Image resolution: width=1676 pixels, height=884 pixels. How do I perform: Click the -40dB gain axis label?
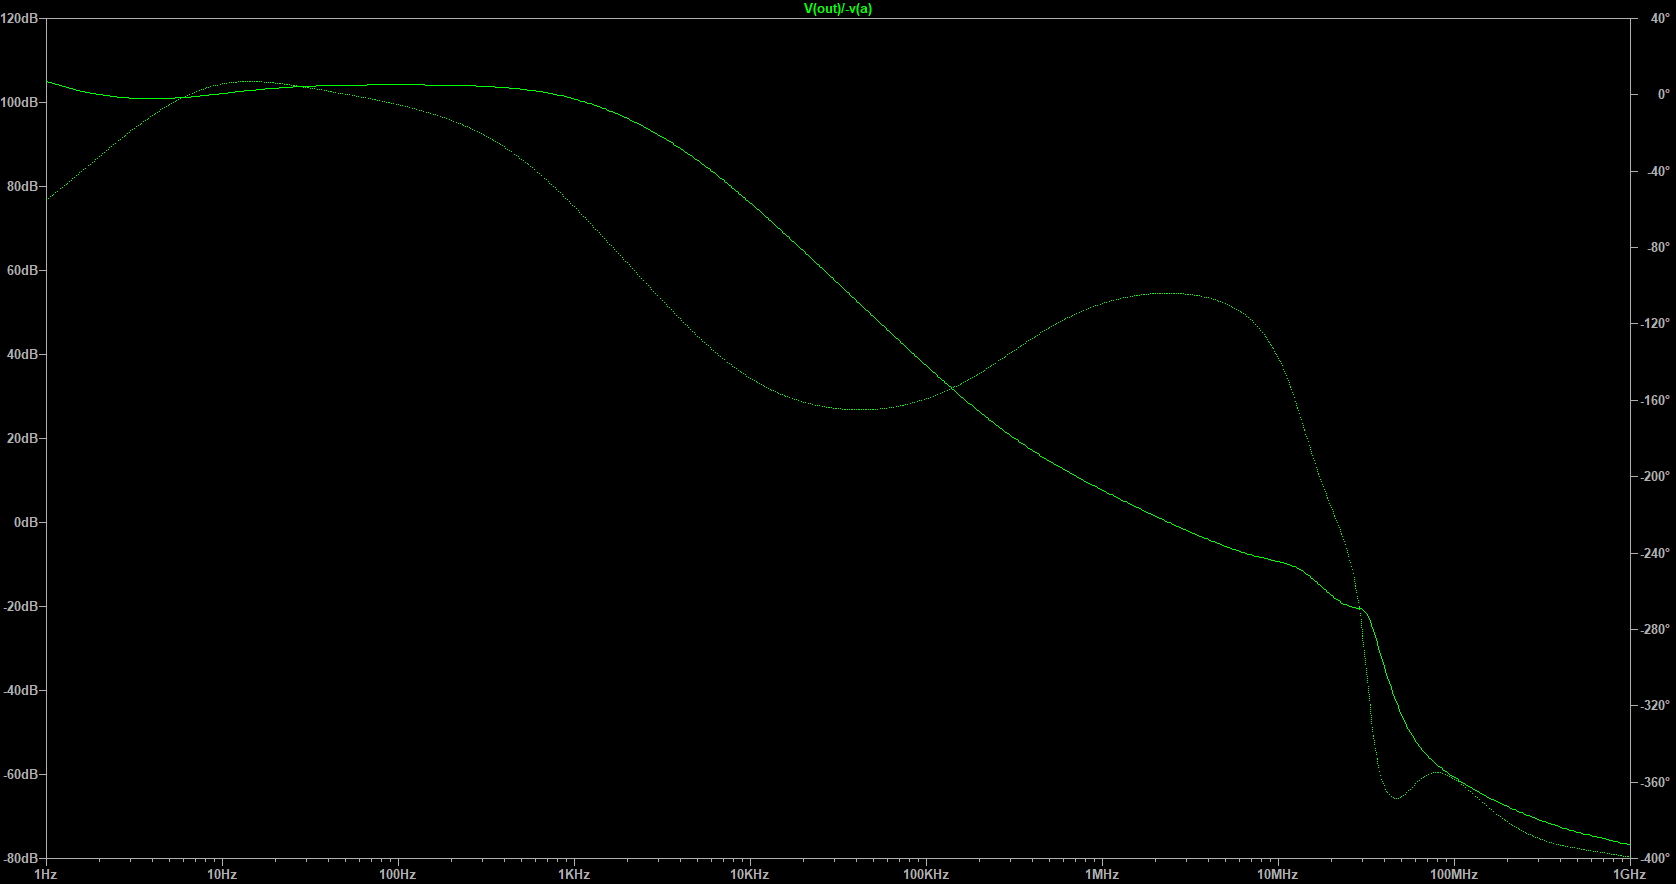21,690
